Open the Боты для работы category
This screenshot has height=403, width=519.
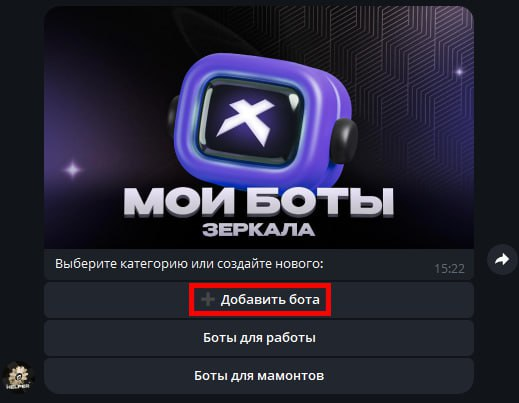click(x=259, y=338)
